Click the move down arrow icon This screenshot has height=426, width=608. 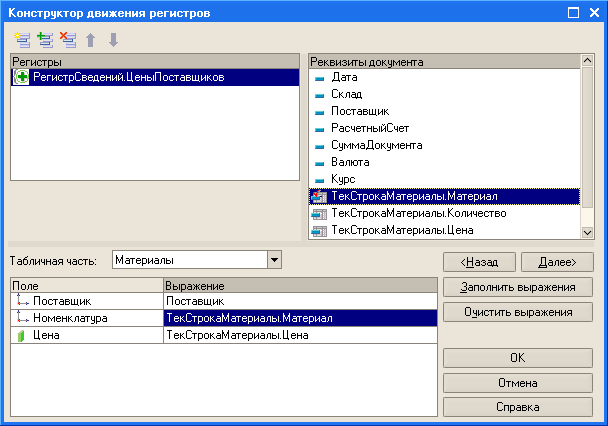(113, 40)
